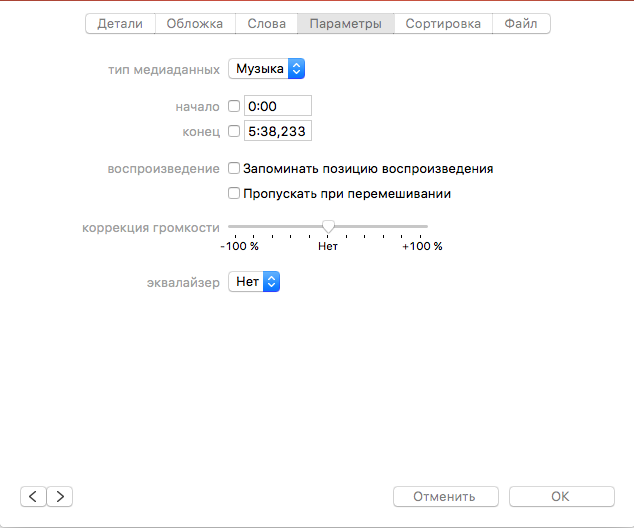Switch to the Файл tab

click(521, 23)
